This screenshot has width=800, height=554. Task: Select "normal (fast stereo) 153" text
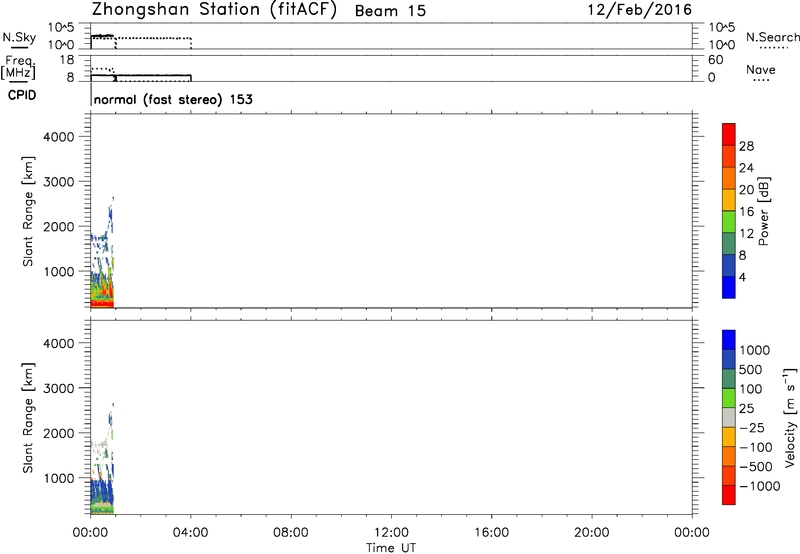click(x=173, y=99)
